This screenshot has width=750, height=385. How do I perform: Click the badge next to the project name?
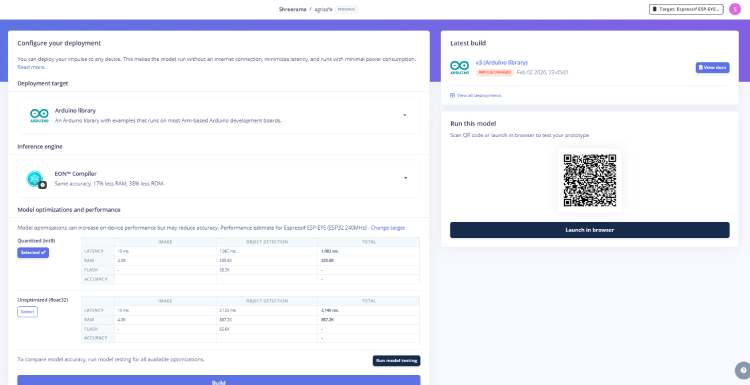click(346, 10)
